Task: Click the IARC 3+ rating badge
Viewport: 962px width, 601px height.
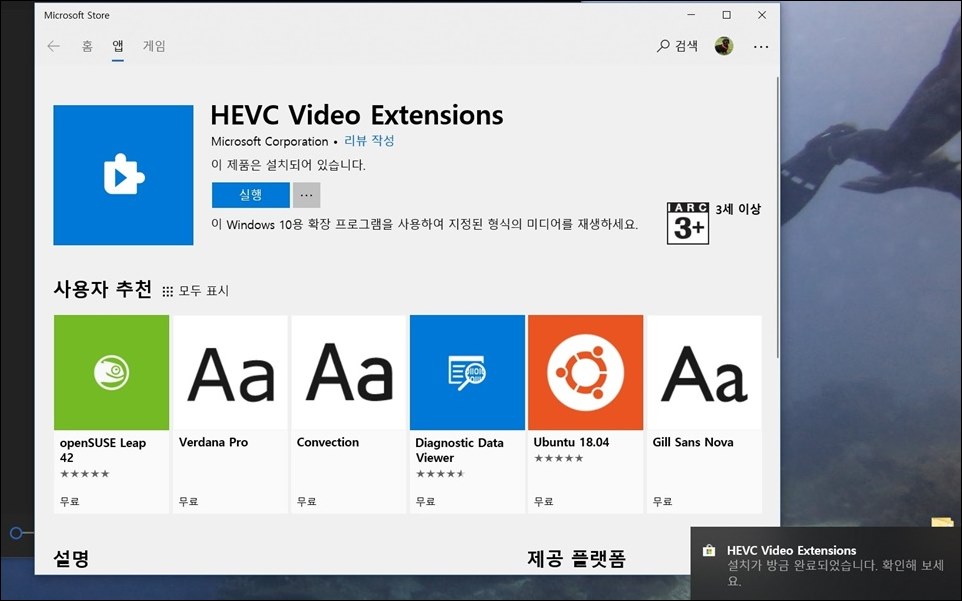Action: pyautogui.click(x=688, y=223)
